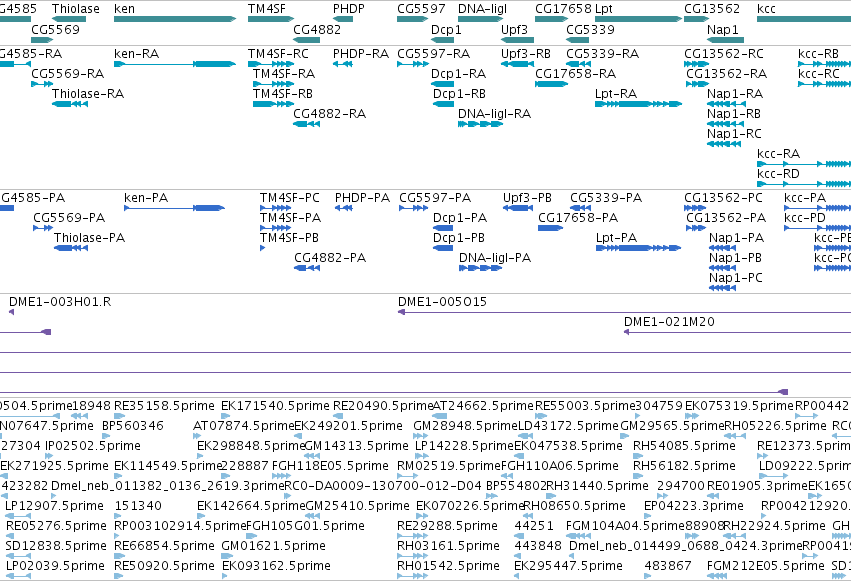Select the Thiolase-RA transcript

(70, 104)
